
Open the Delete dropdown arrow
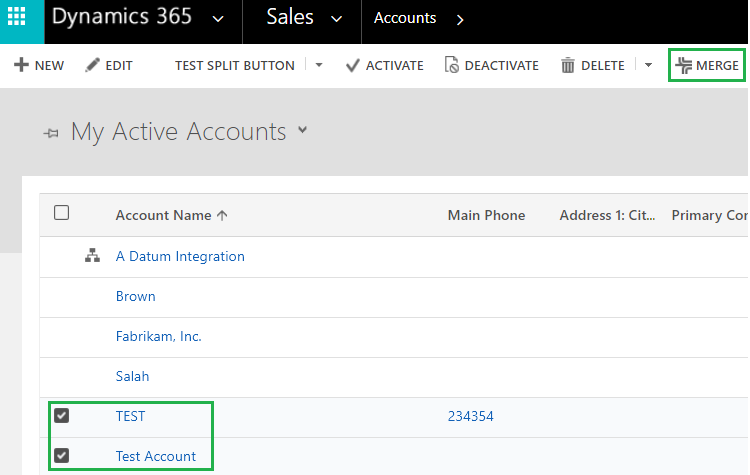(648, 65)
